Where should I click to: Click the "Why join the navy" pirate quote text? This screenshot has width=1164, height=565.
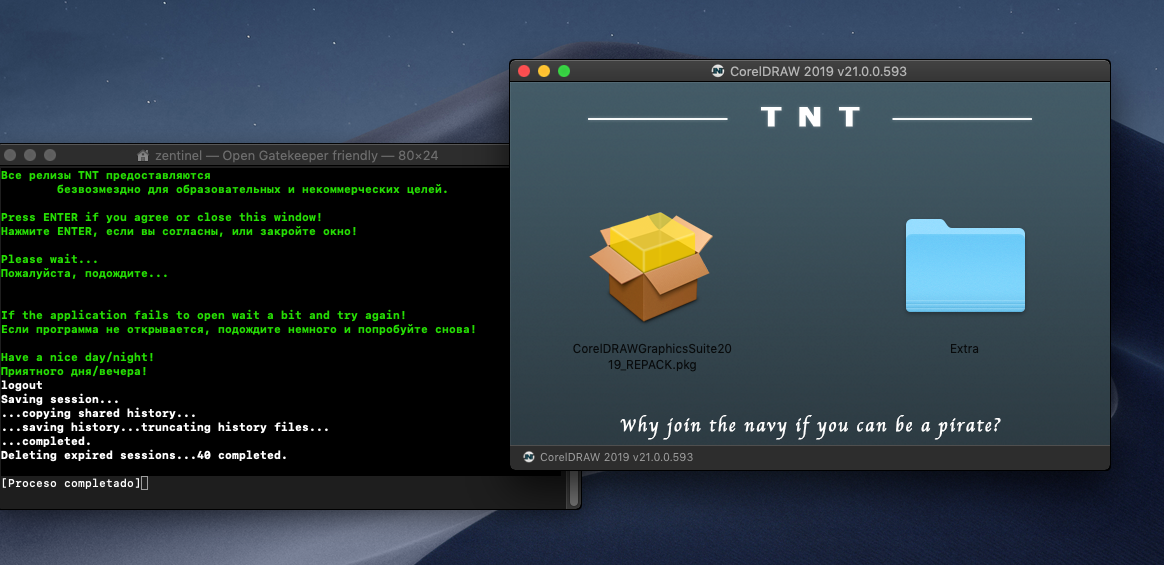click(811, 426)
